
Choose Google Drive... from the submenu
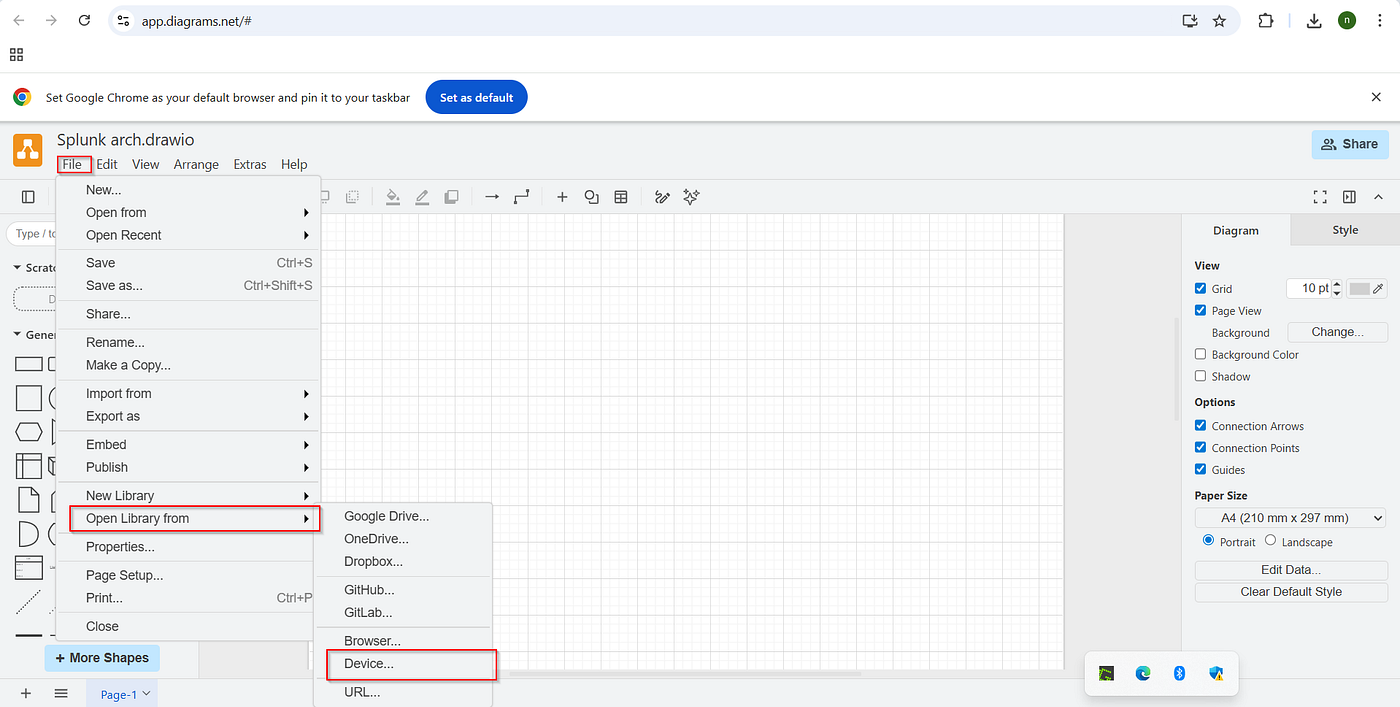pyautogui.click(x=403, y=516)
